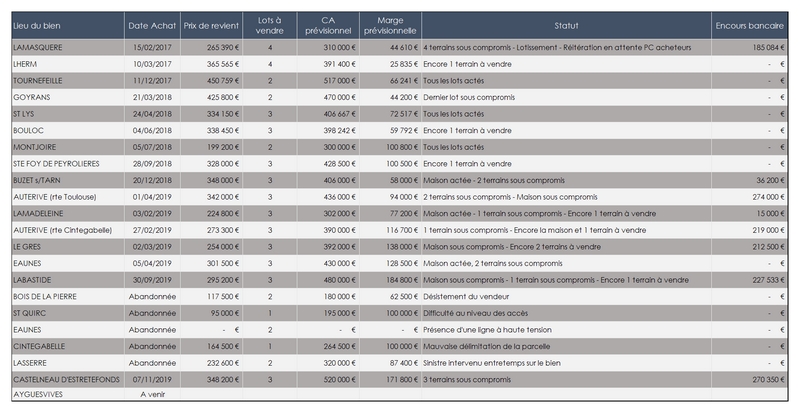Select the AYGUESVIVES cell
Screen dimensions: 800x413
point(68,394)
